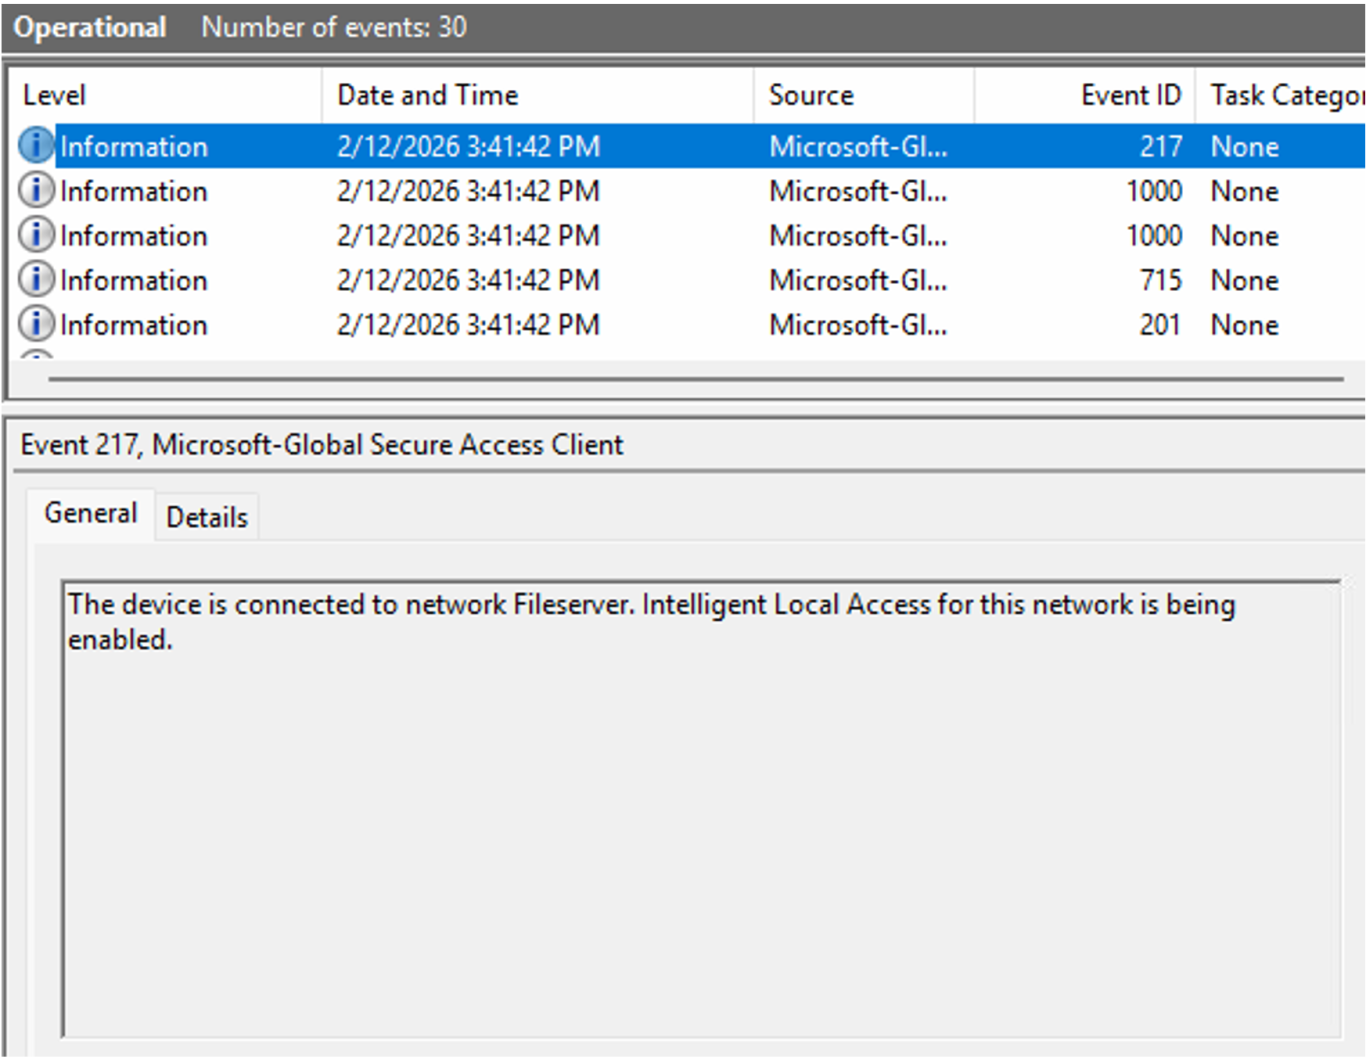Screen dimensions: 1366x1059
Task: Click the Source cell of the Event 217 row
Action: 858,147
